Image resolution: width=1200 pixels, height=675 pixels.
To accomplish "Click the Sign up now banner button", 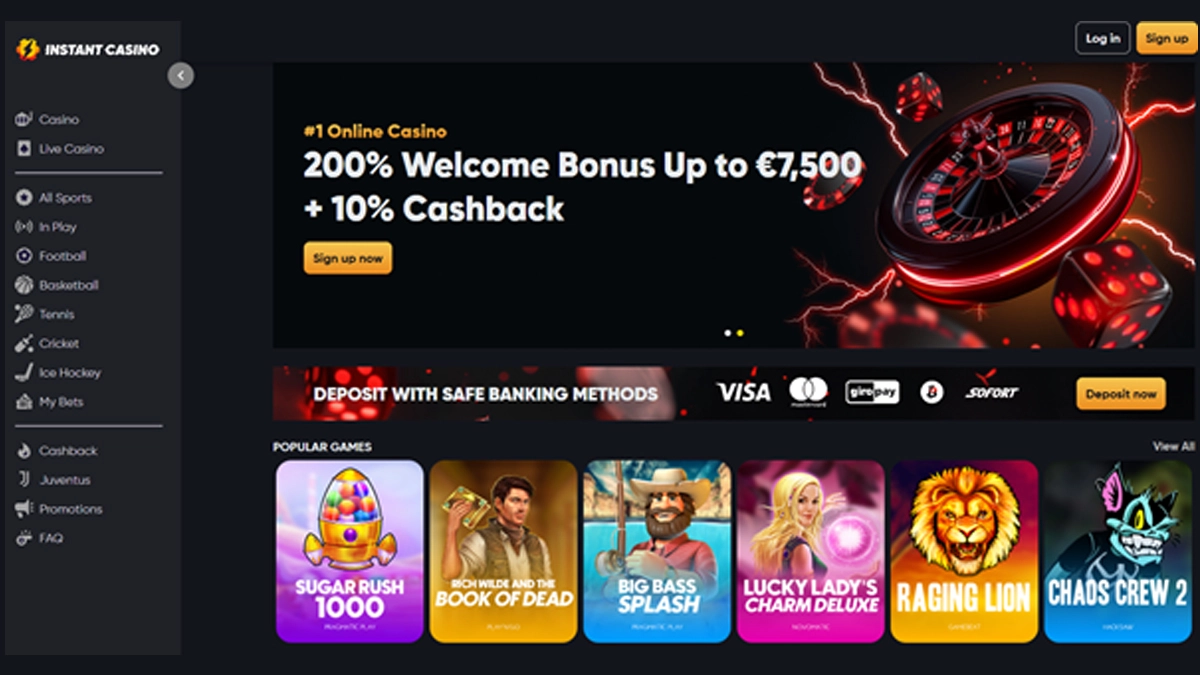I will [x=348, y=258].
